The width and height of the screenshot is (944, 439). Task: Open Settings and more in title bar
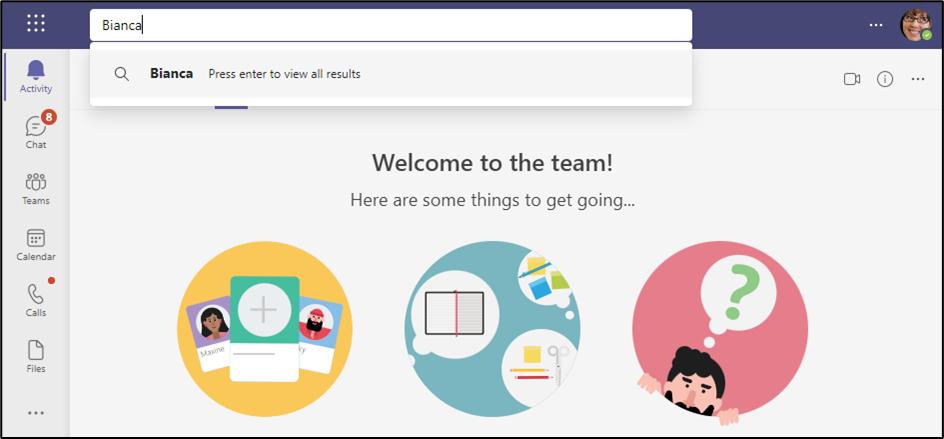[876, 25]
